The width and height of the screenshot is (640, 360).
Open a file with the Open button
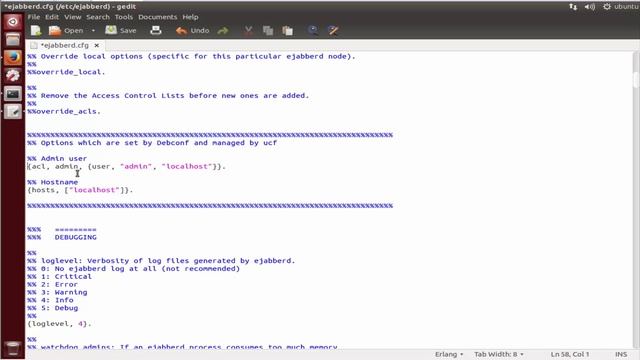66,31
